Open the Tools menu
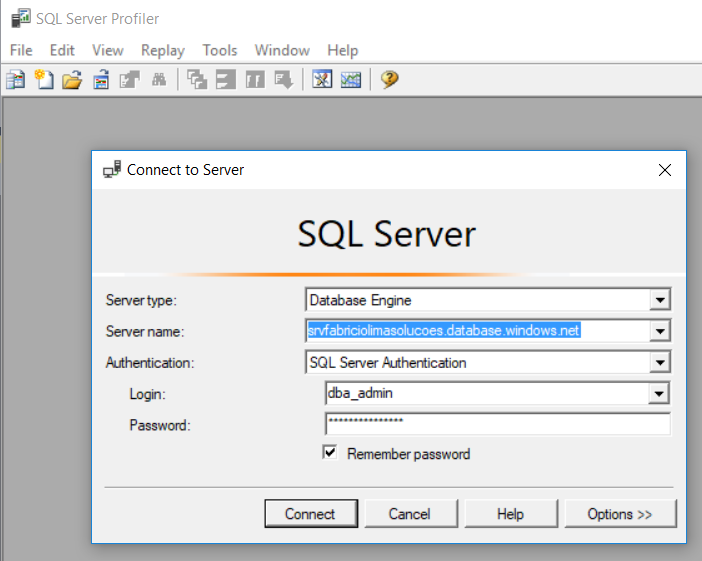Image resolution: width=702 pixels, height=561 pixels. pos(220,50)
